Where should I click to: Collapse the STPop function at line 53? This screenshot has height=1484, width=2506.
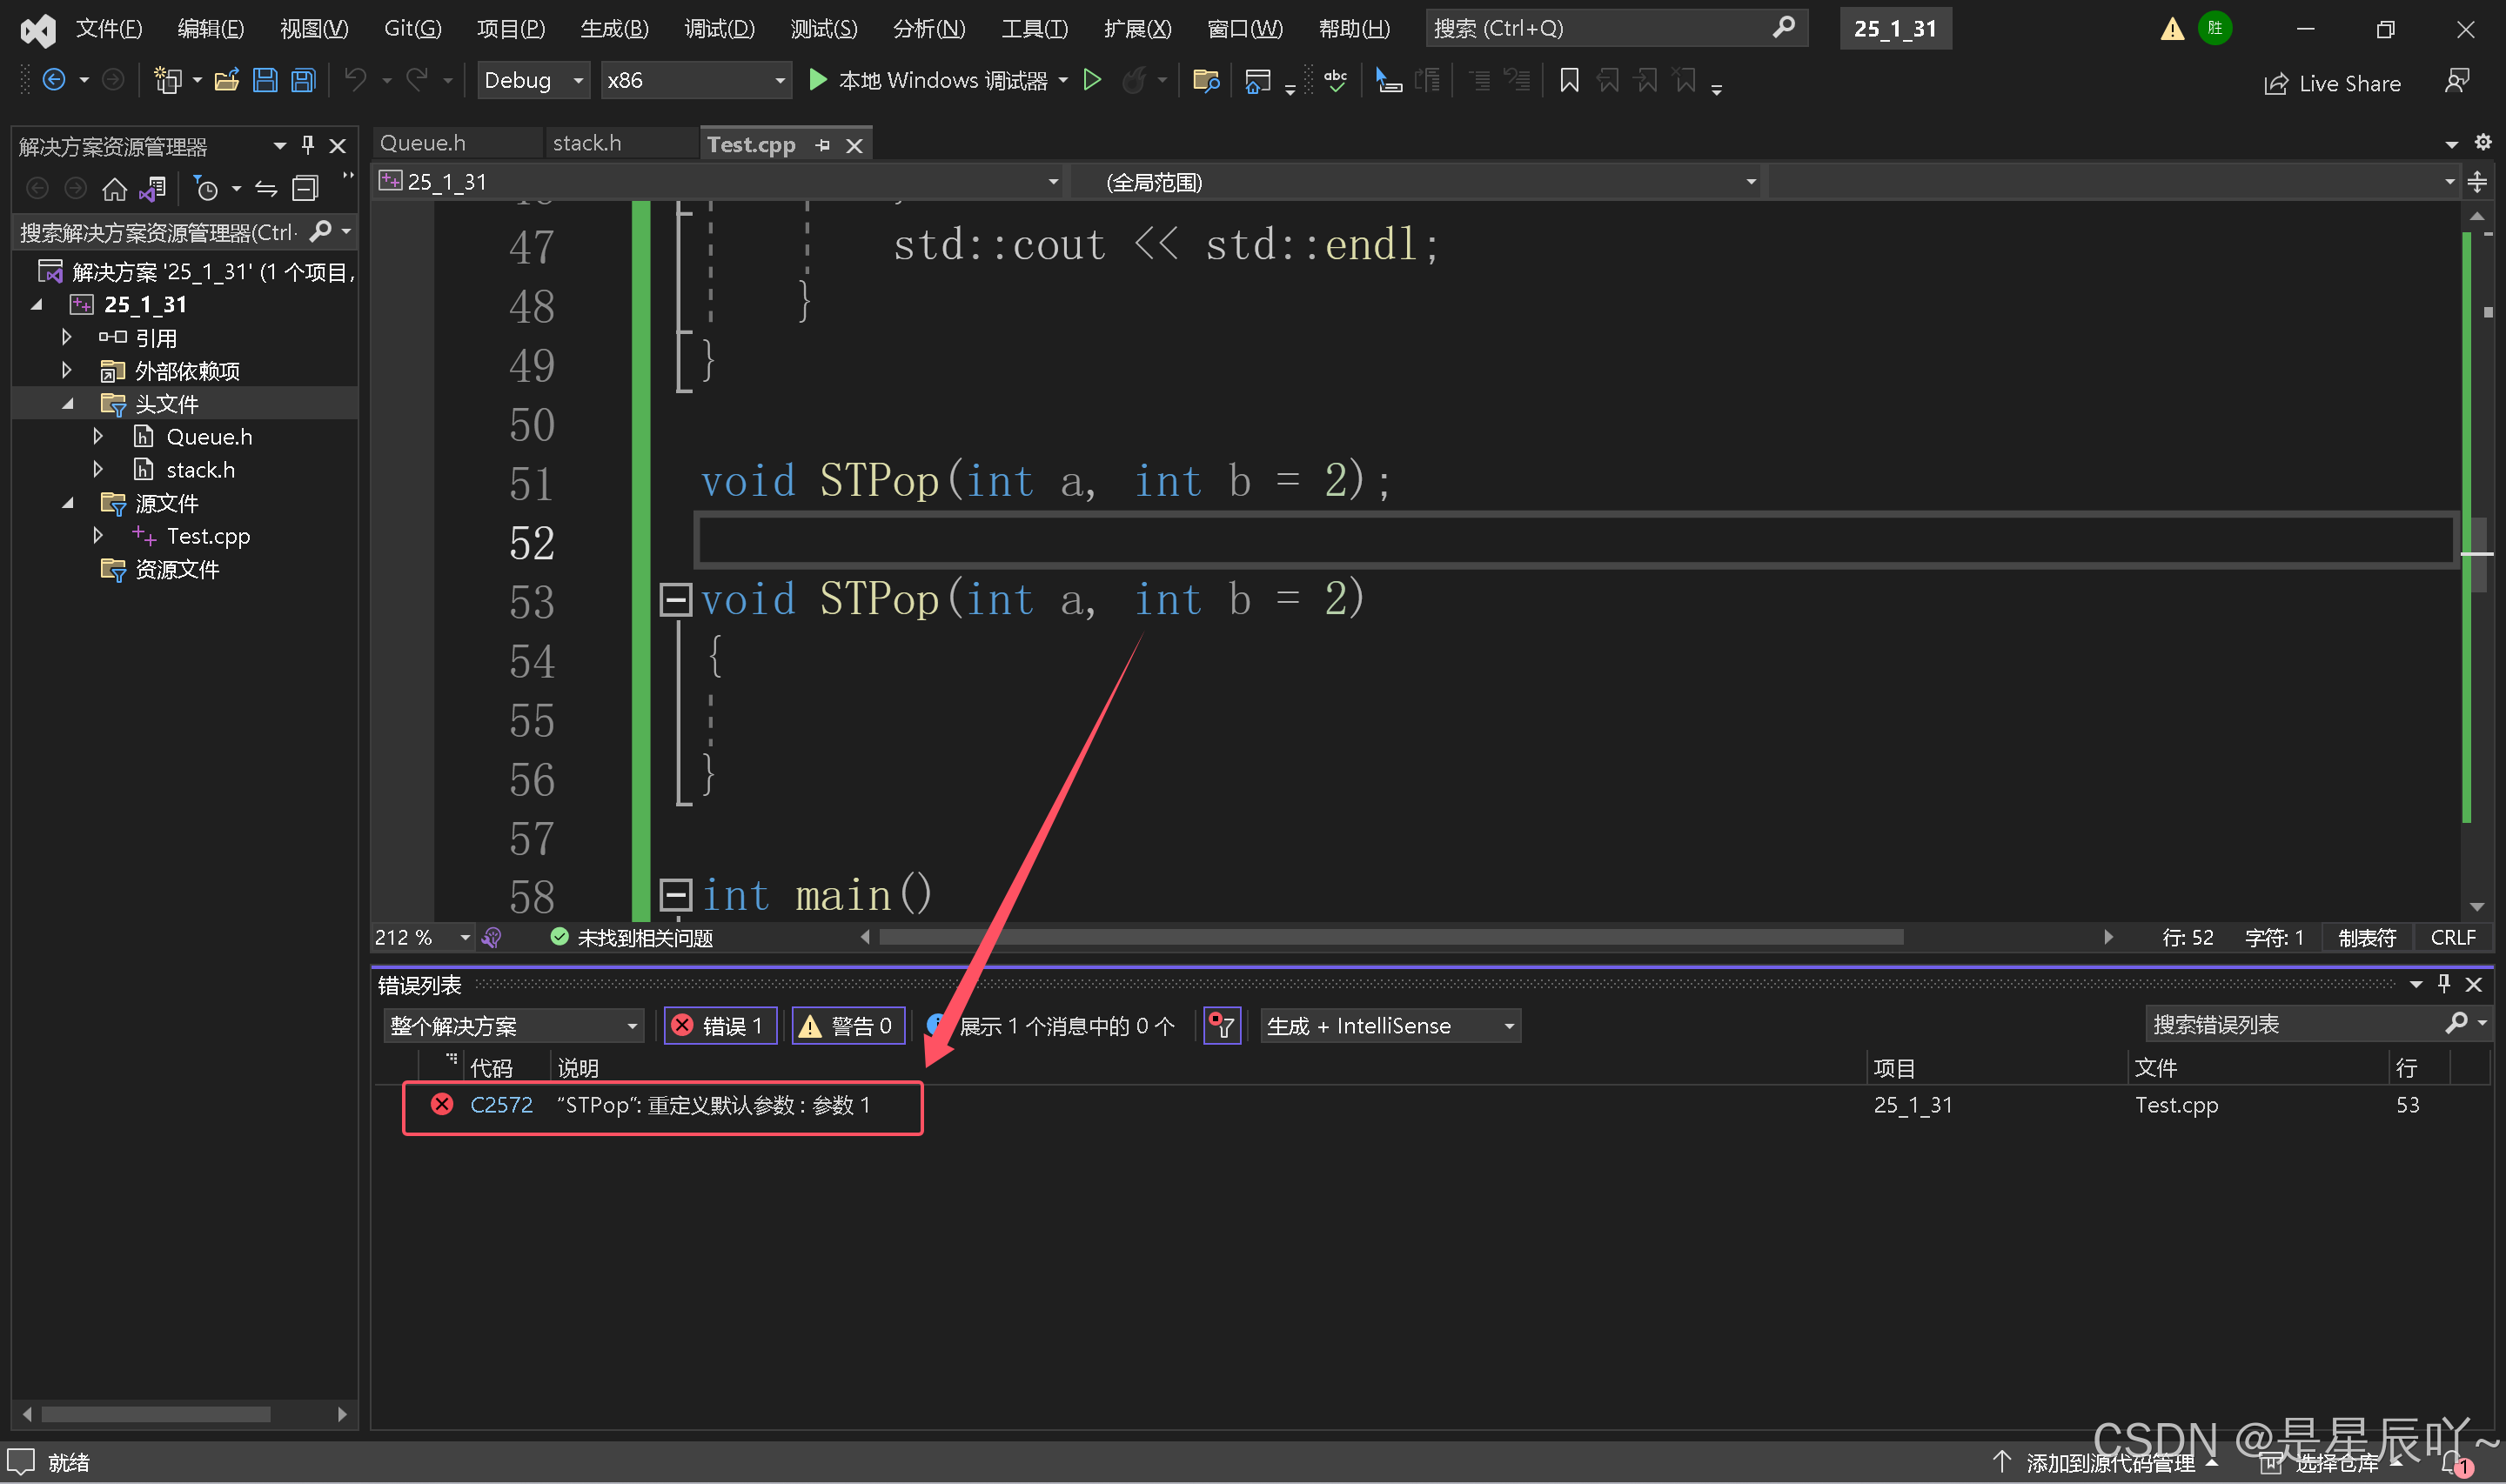pos(676,600)
